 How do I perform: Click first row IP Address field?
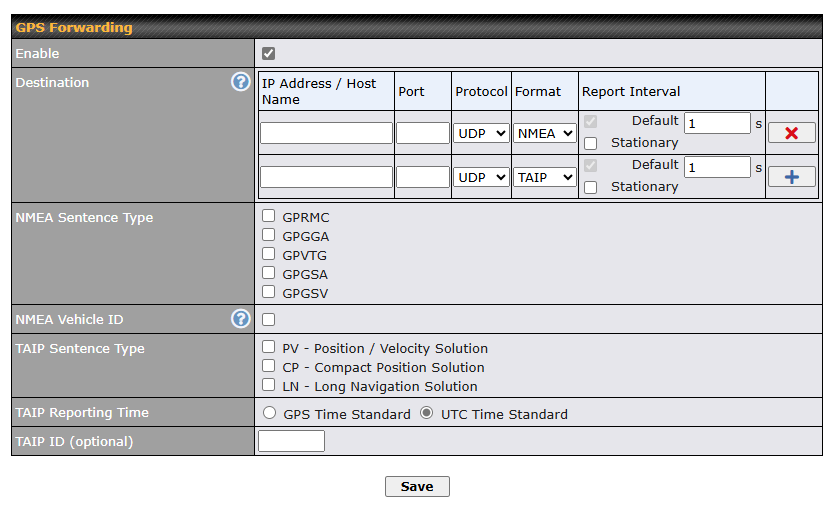(326, 133)
